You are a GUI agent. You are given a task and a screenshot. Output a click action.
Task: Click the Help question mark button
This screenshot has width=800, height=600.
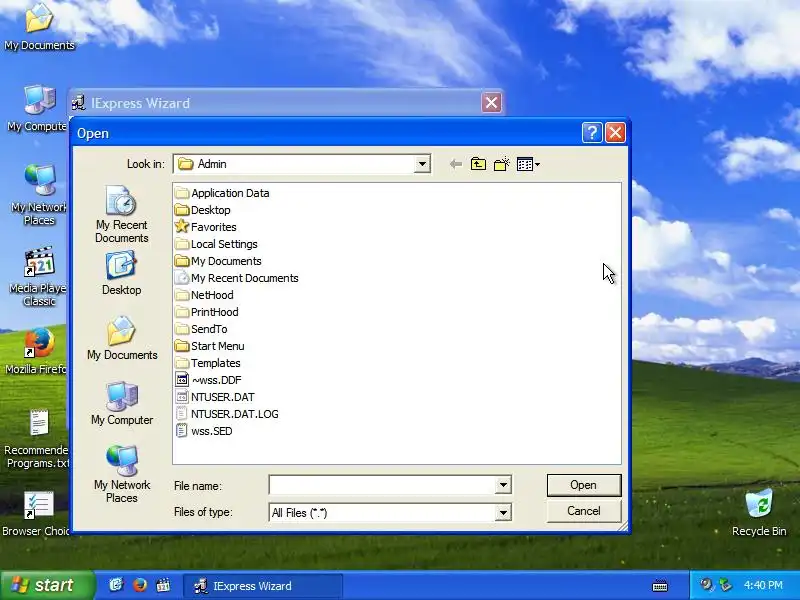click(592, 133)
